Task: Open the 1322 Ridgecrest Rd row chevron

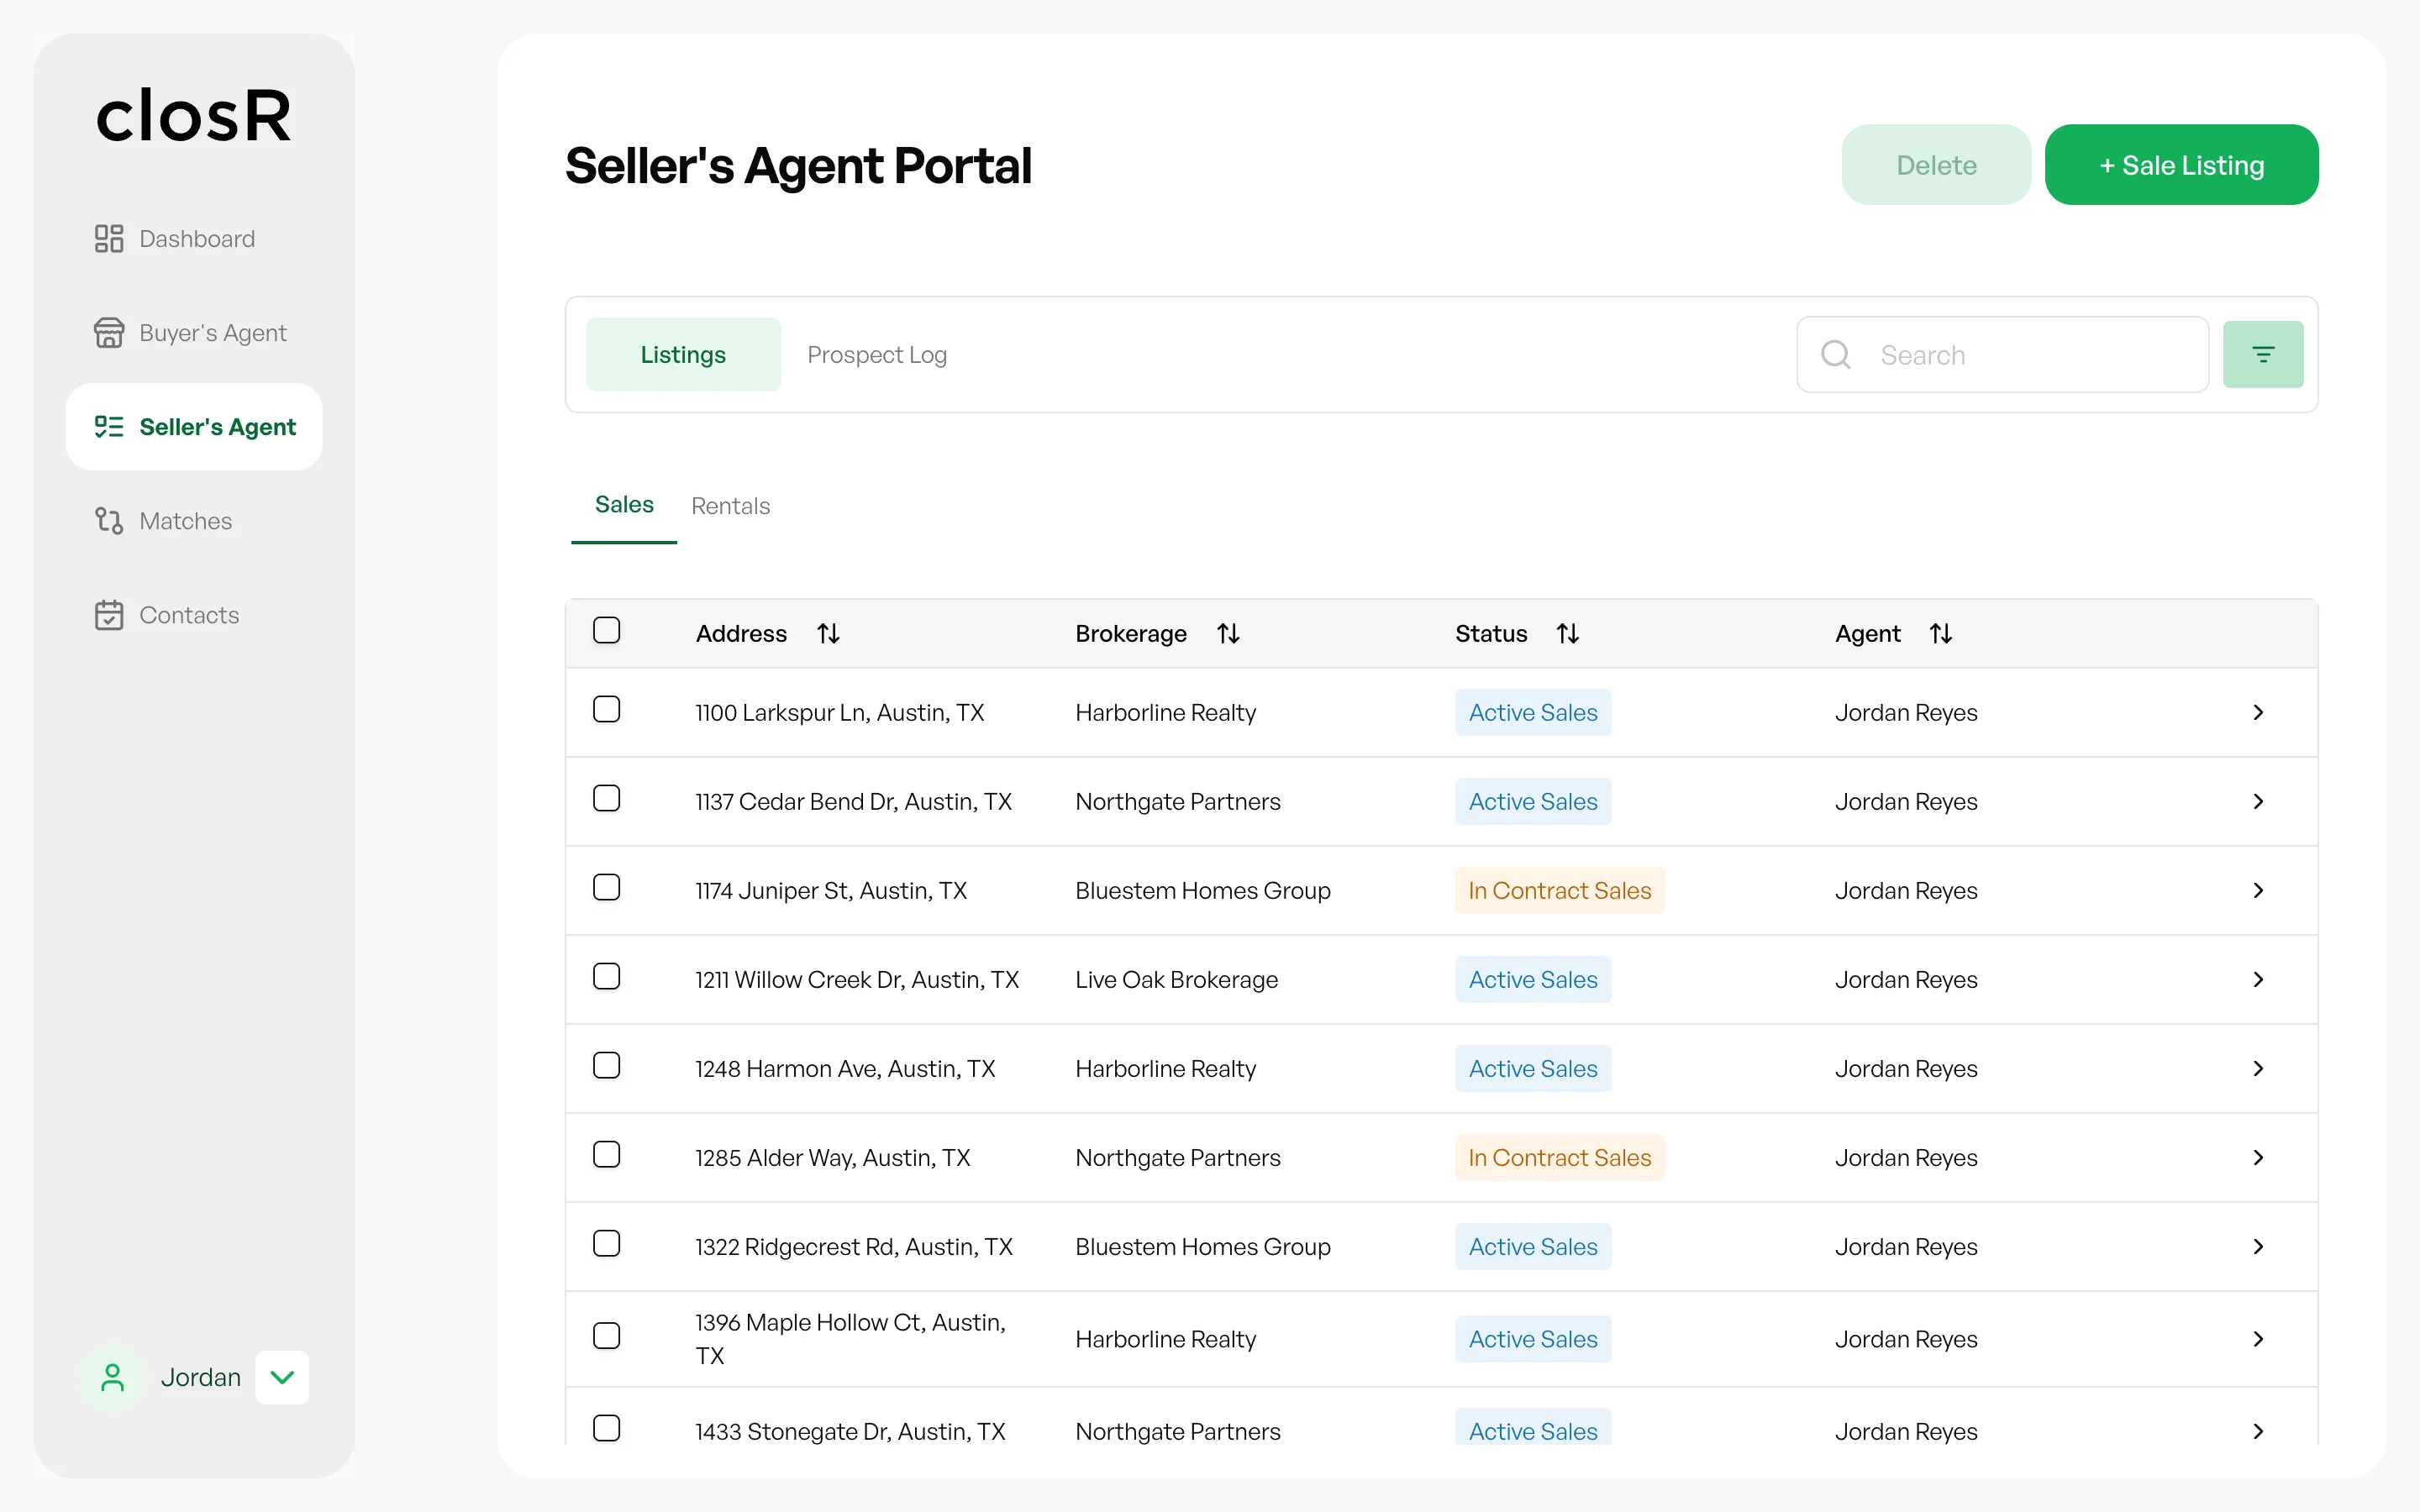Action: [x=2257, y=1247]
